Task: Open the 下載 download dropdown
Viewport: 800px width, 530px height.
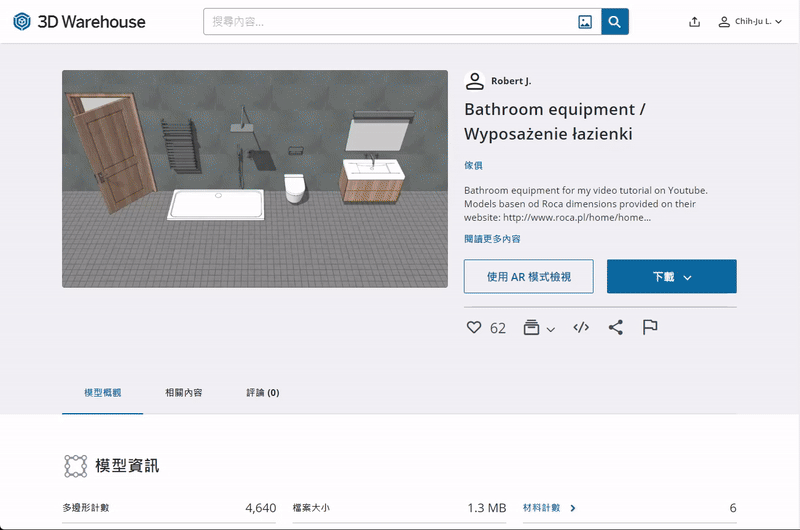Action: (x=671, y=276)
